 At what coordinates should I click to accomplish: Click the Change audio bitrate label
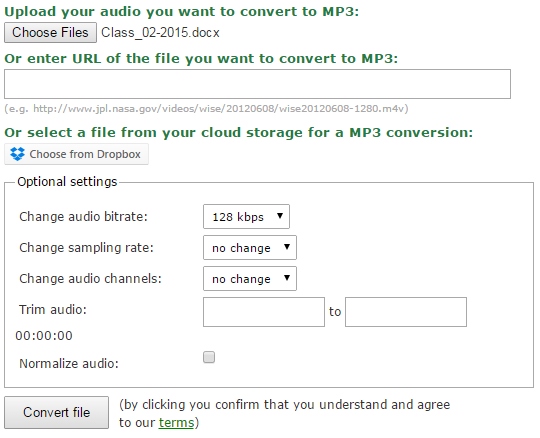(83, 217)
